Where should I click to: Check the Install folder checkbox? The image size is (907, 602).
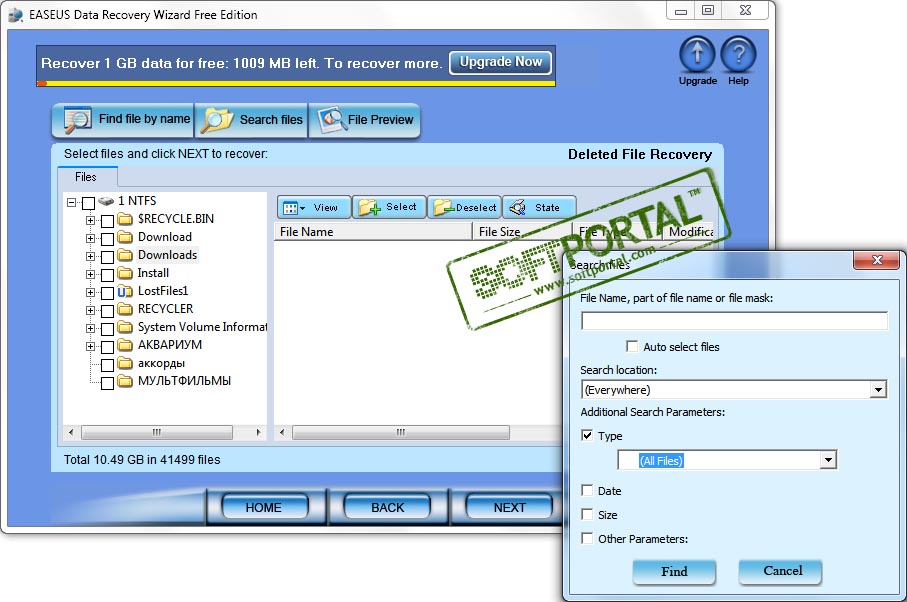pos(107,275)
